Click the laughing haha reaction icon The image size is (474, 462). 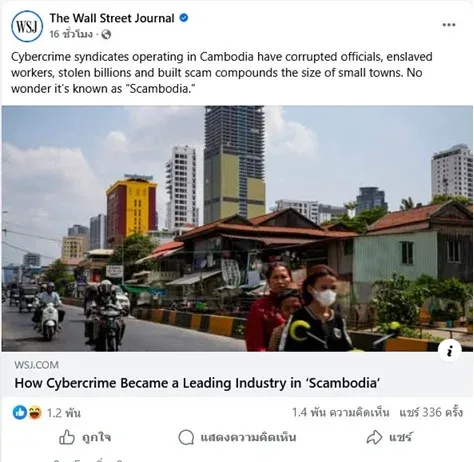pyautogui.click(x=34, y=413)
